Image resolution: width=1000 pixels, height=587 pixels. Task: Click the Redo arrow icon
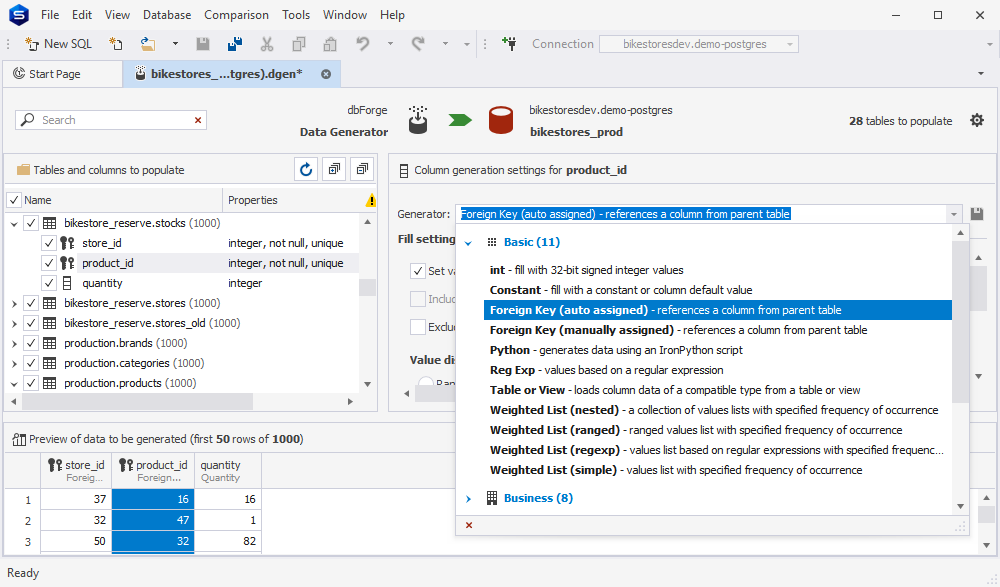pyautogui.click(x=418, y=44)
